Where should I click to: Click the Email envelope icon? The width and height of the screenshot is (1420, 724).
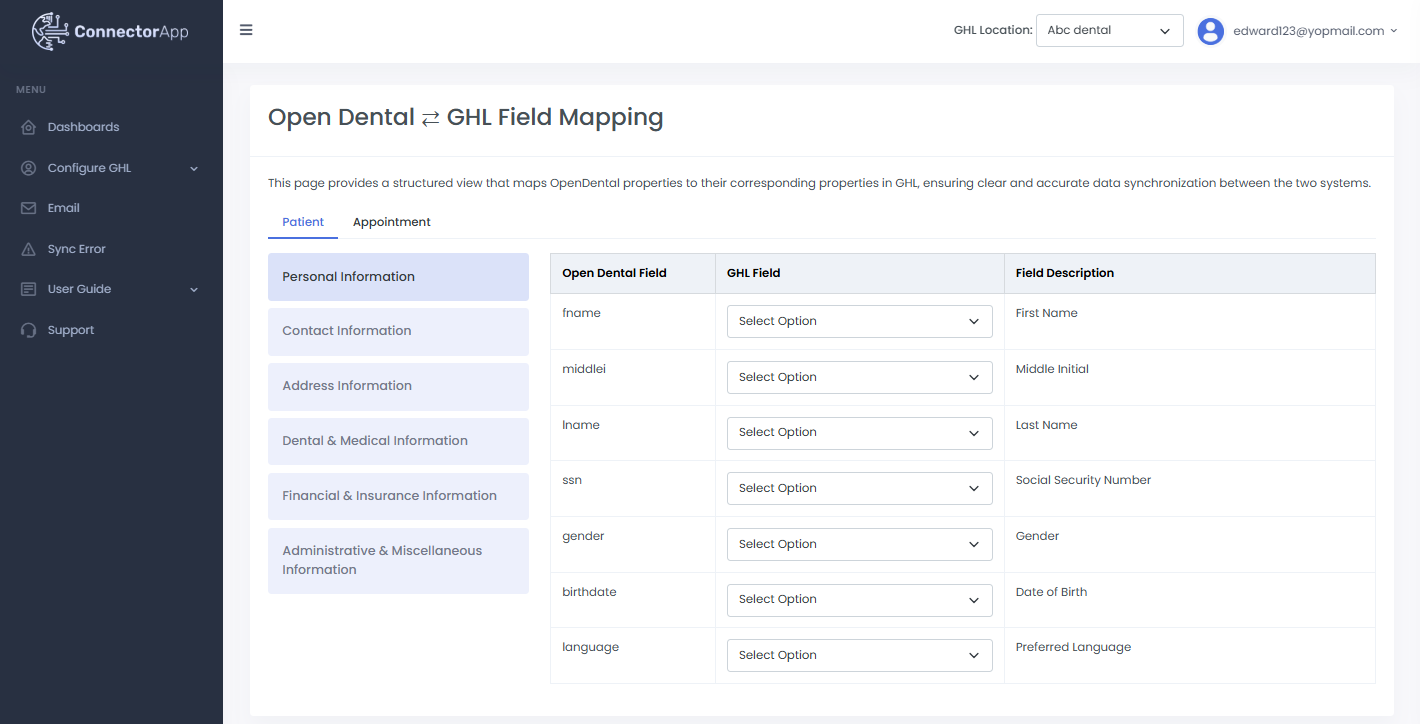pos(28,208)
